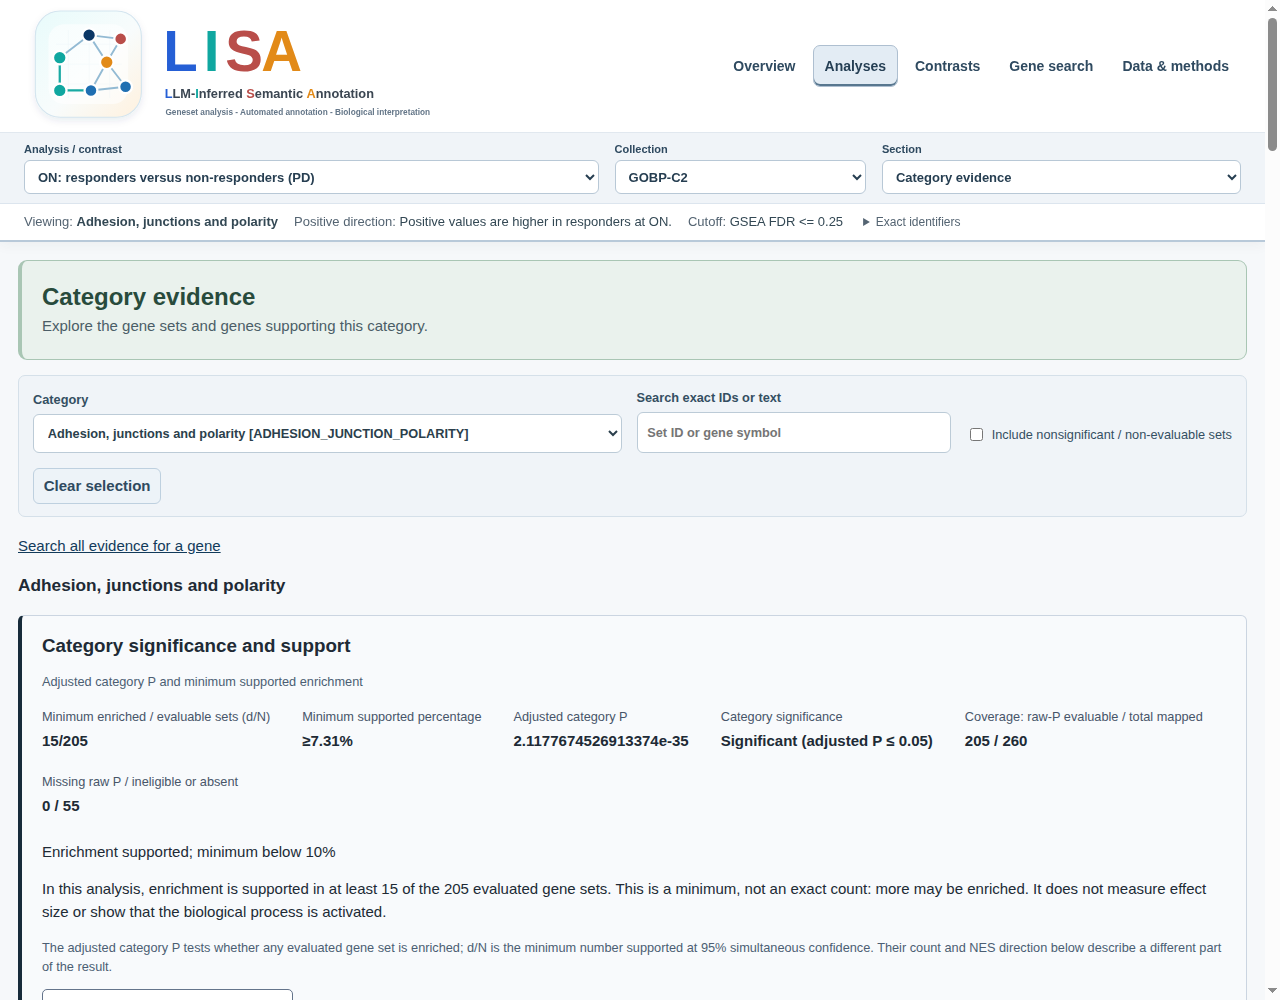The width and height of the screenshot is (1280, 1000).
Task: Open the Overview page
Action: point(764,66)
